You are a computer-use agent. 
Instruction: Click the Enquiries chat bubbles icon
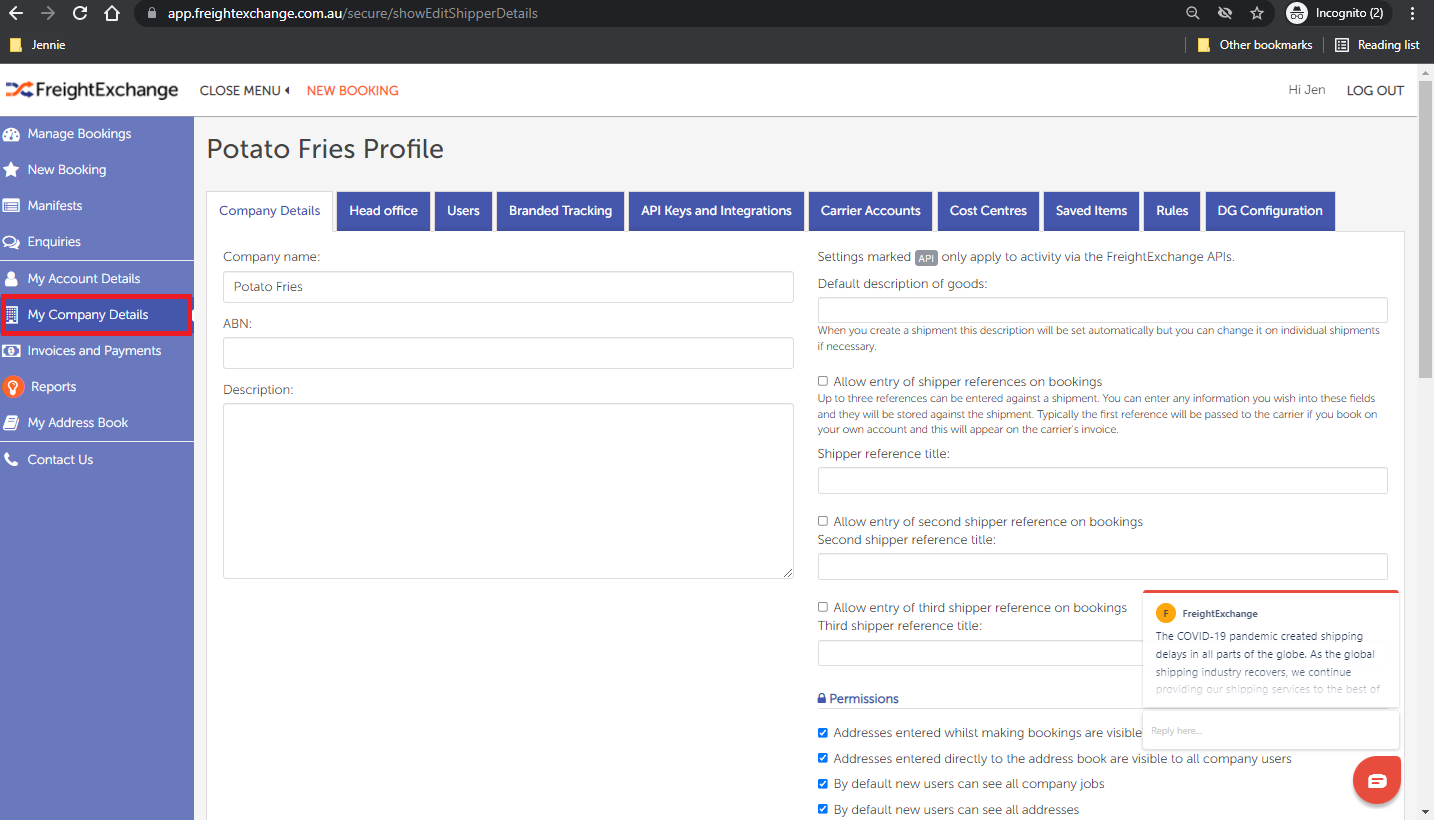click(12, 242)
